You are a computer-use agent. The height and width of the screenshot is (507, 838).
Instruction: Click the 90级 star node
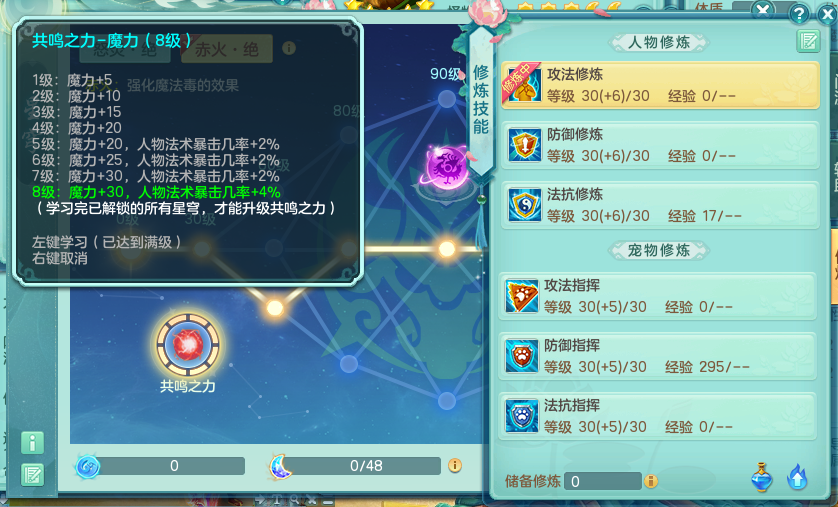click(447, 99)
